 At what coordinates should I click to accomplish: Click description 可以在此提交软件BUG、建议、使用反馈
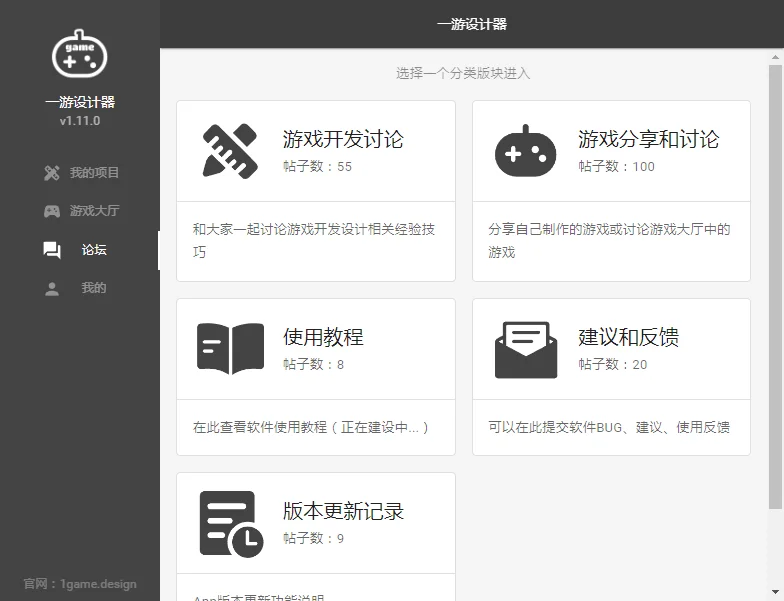pyautogui.click(x=609, y=428)
